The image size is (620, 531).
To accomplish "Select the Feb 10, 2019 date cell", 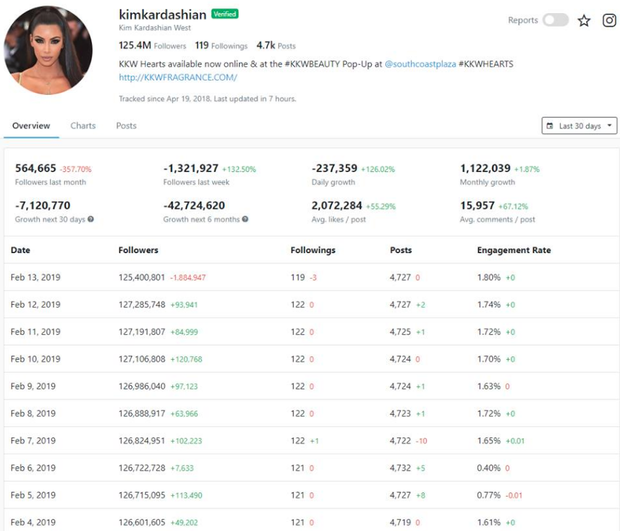I will (36, 359).
